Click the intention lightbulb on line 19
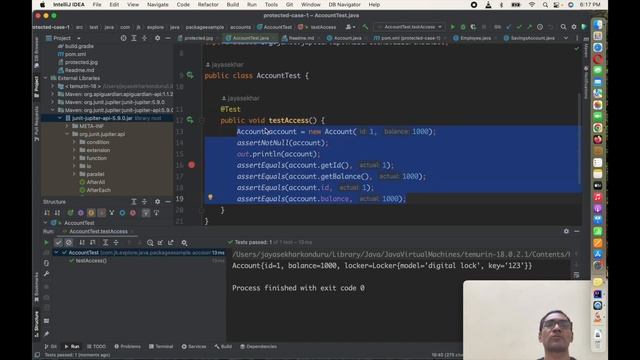 click(210, 197)
